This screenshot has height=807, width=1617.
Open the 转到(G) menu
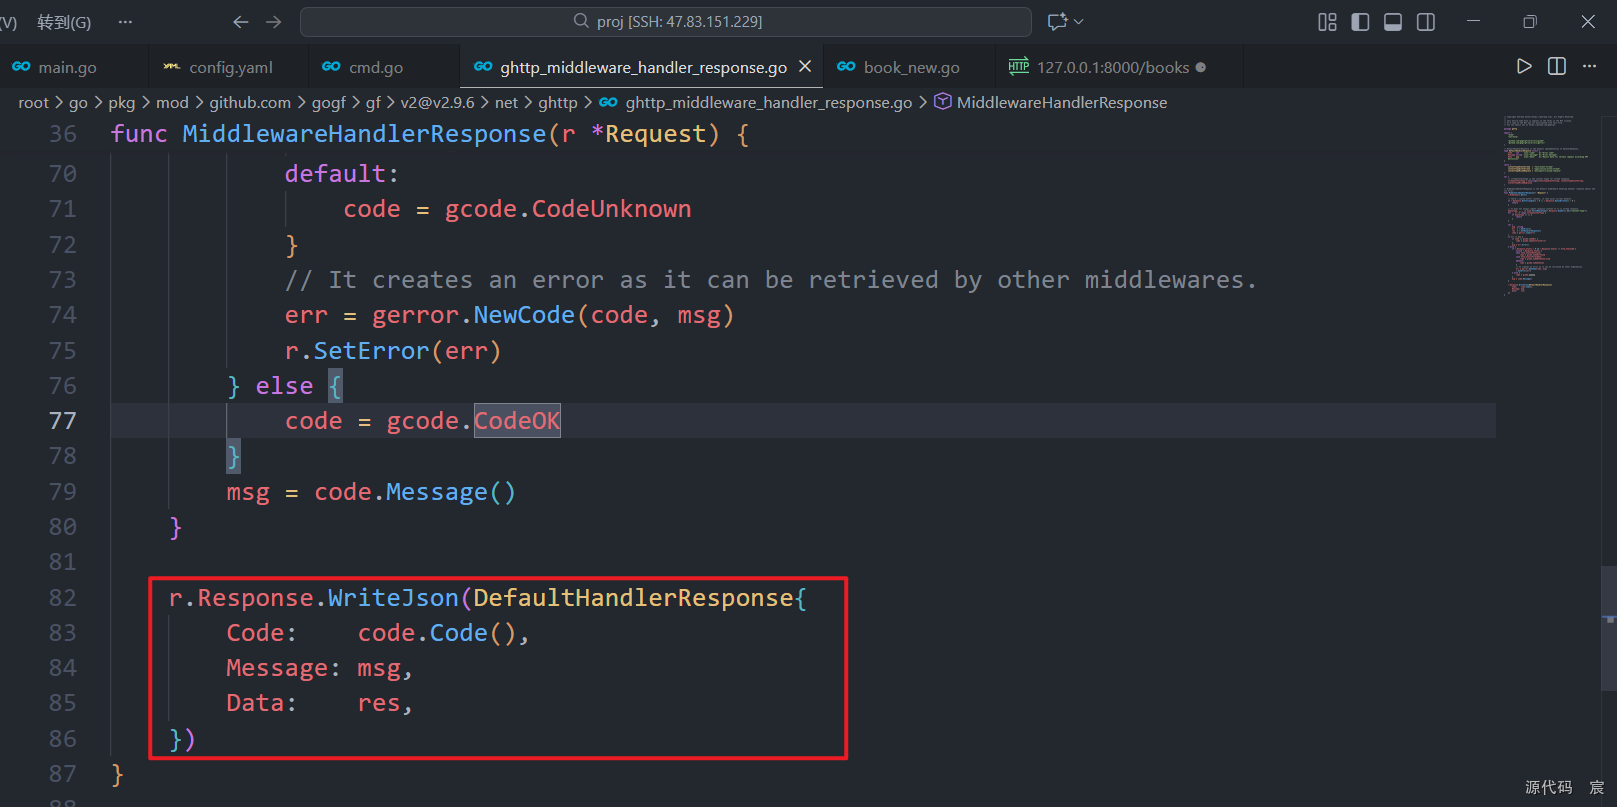pyautogui.click(x=64, y=22)
